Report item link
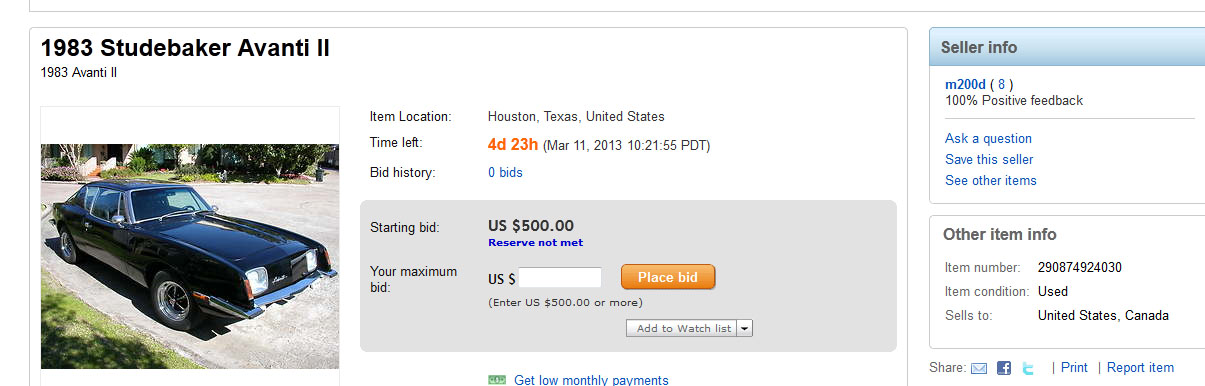This screenshot has height=386, width=1205. click(1140, 368)
